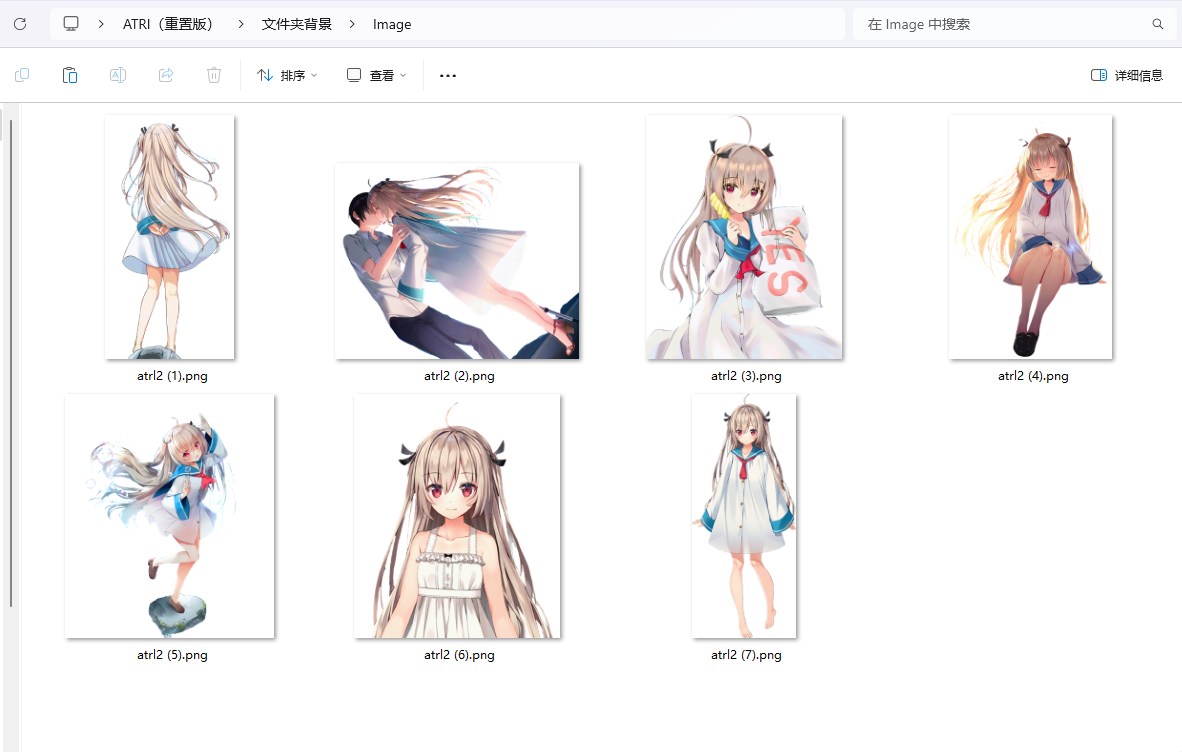Viewport: 1182px width, 752px height.
Task: Expand the chevron before 文件夹背景 breadcrumb
Action: [x=241, y=24]
